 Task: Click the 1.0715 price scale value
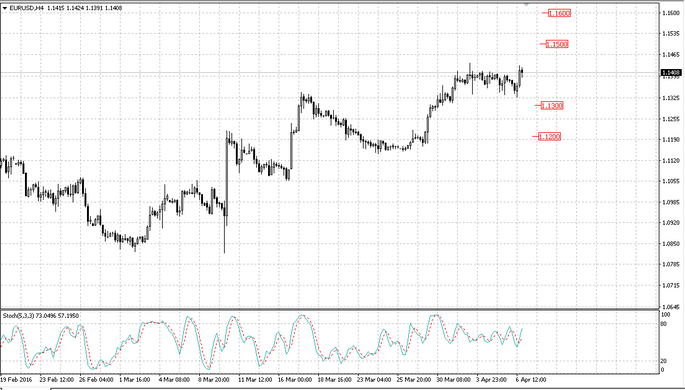671,286
